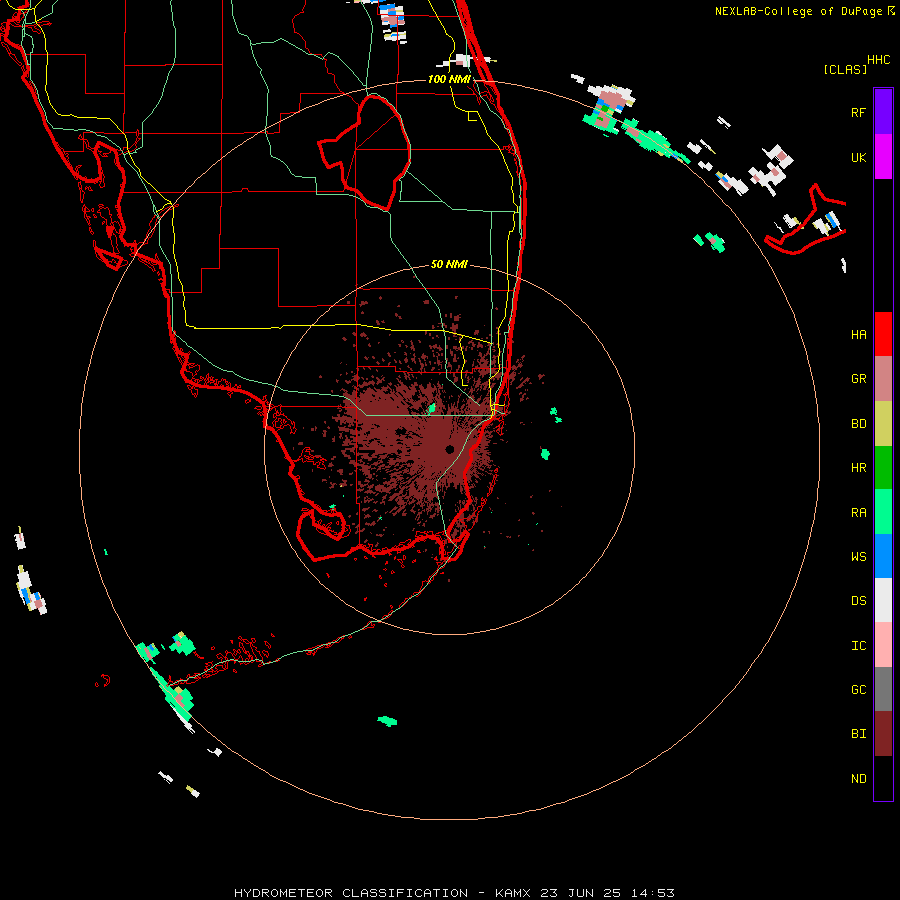
Task: Click the RA legend label
Action: 858,513
